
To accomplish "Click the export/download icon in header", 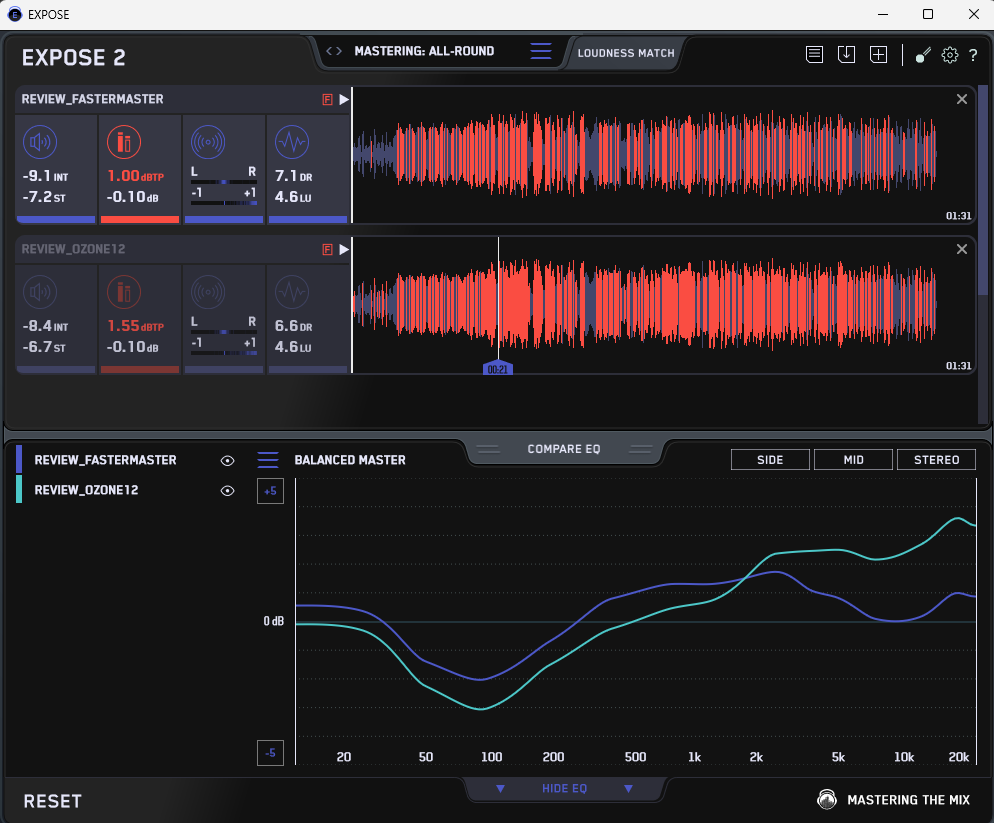I will pyautogui.click(x=846, y=55).
